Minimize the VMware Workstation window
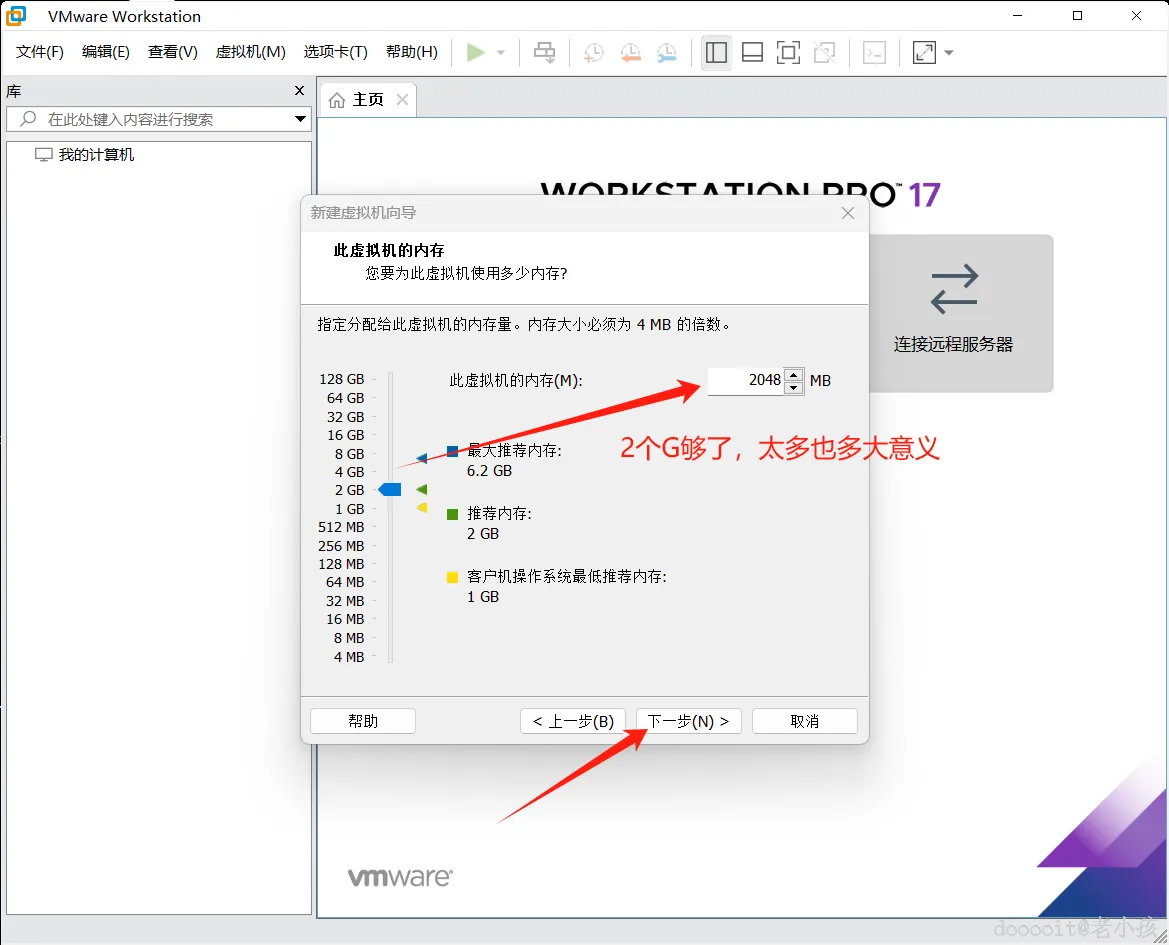The image size is (1169, 945). point(1018,16)
